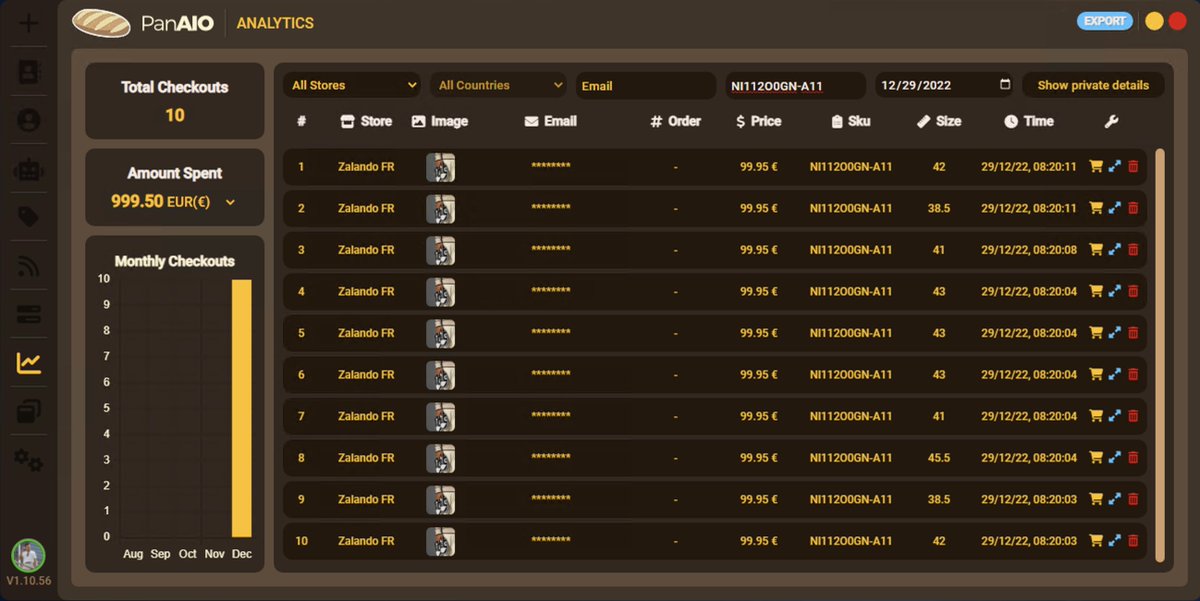Click the Store column header
This screenshot has width=1200, height=601.
[x=366, y=121]
